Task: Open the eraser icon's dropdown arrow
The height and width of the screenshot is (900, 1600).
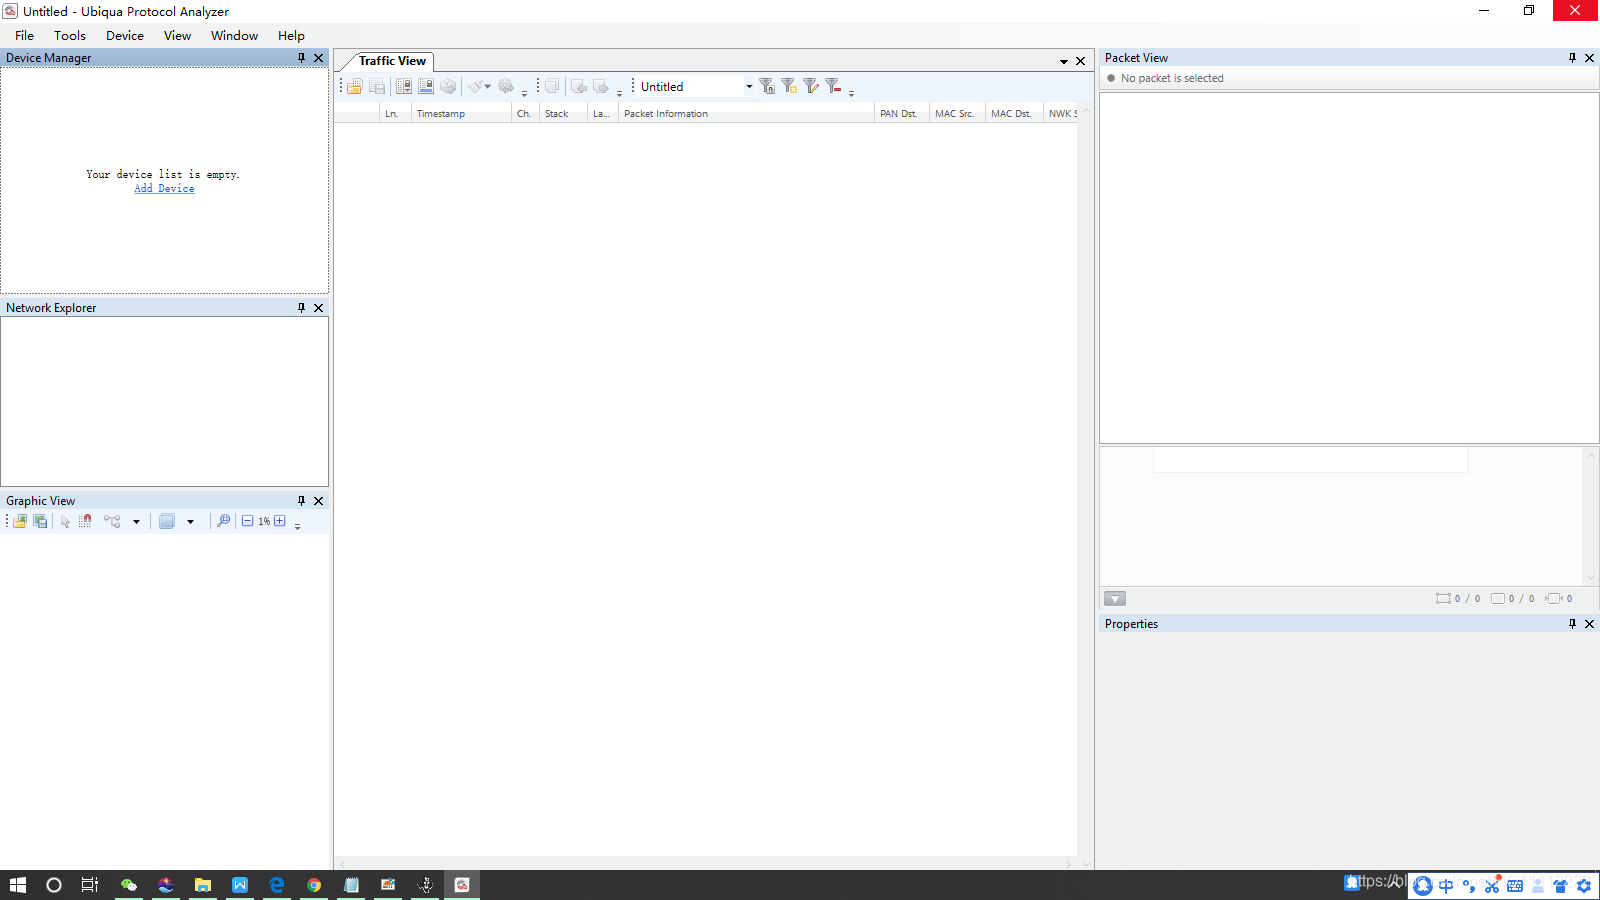Action: click(488, 87)
